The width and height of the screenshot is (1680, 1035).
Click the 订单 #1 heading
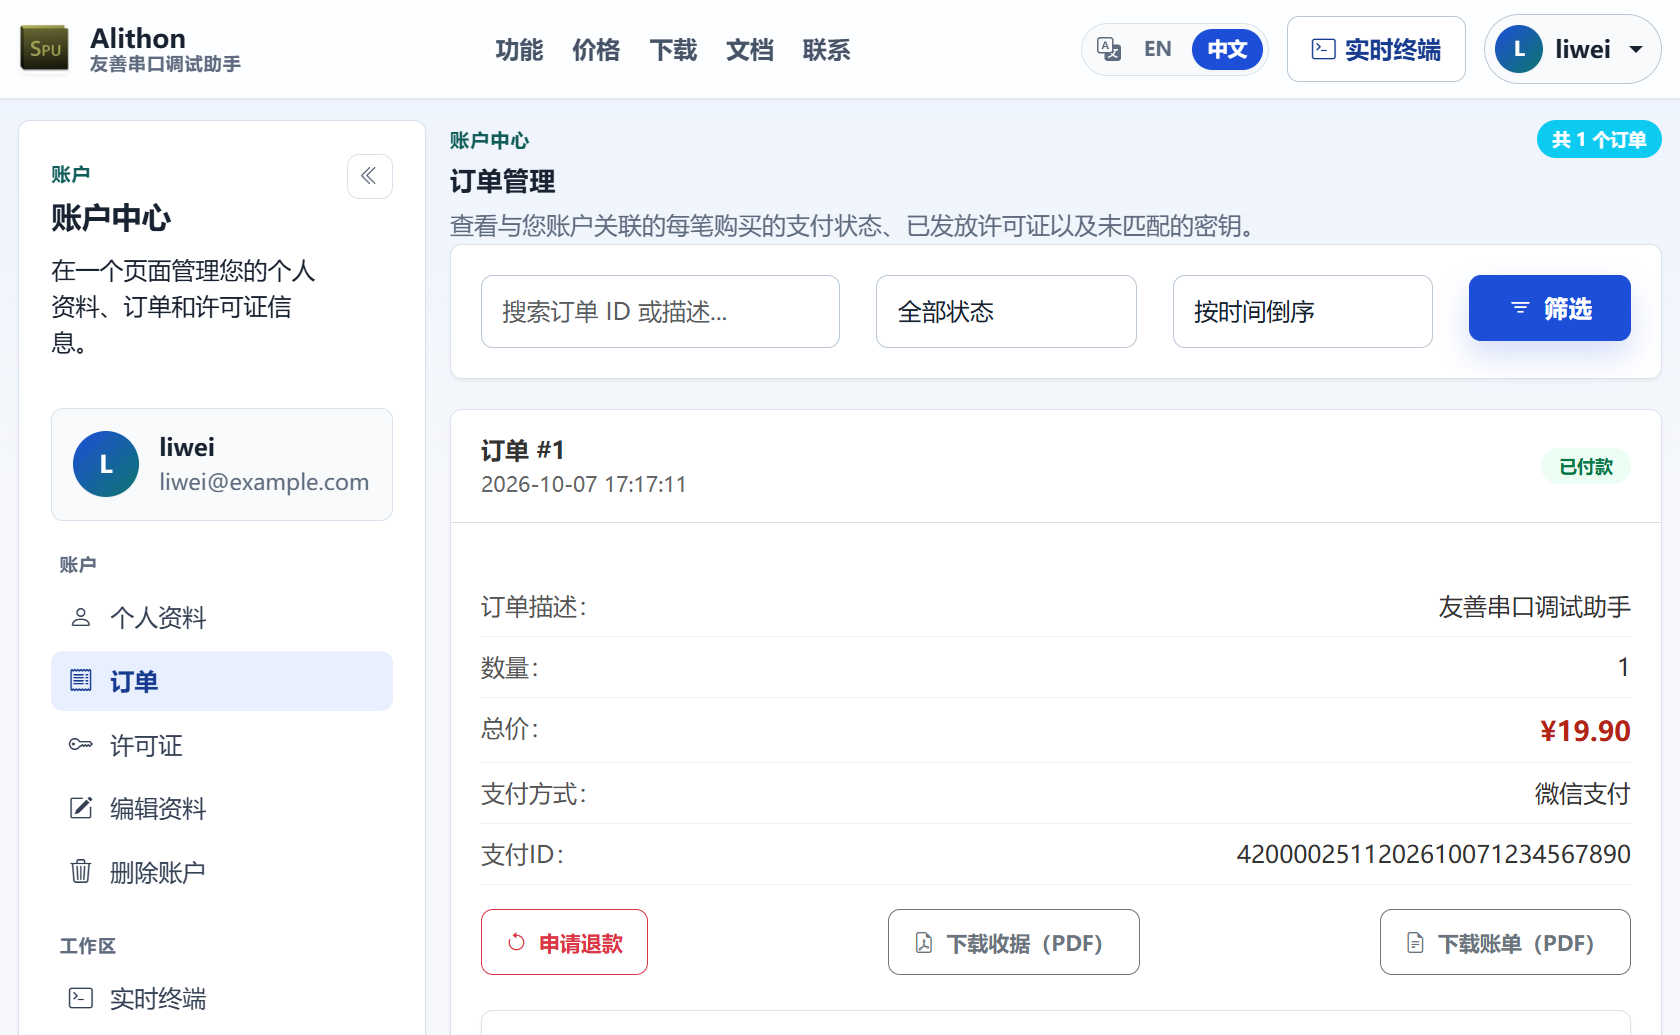pyautogui.click(x=523, y=450)
